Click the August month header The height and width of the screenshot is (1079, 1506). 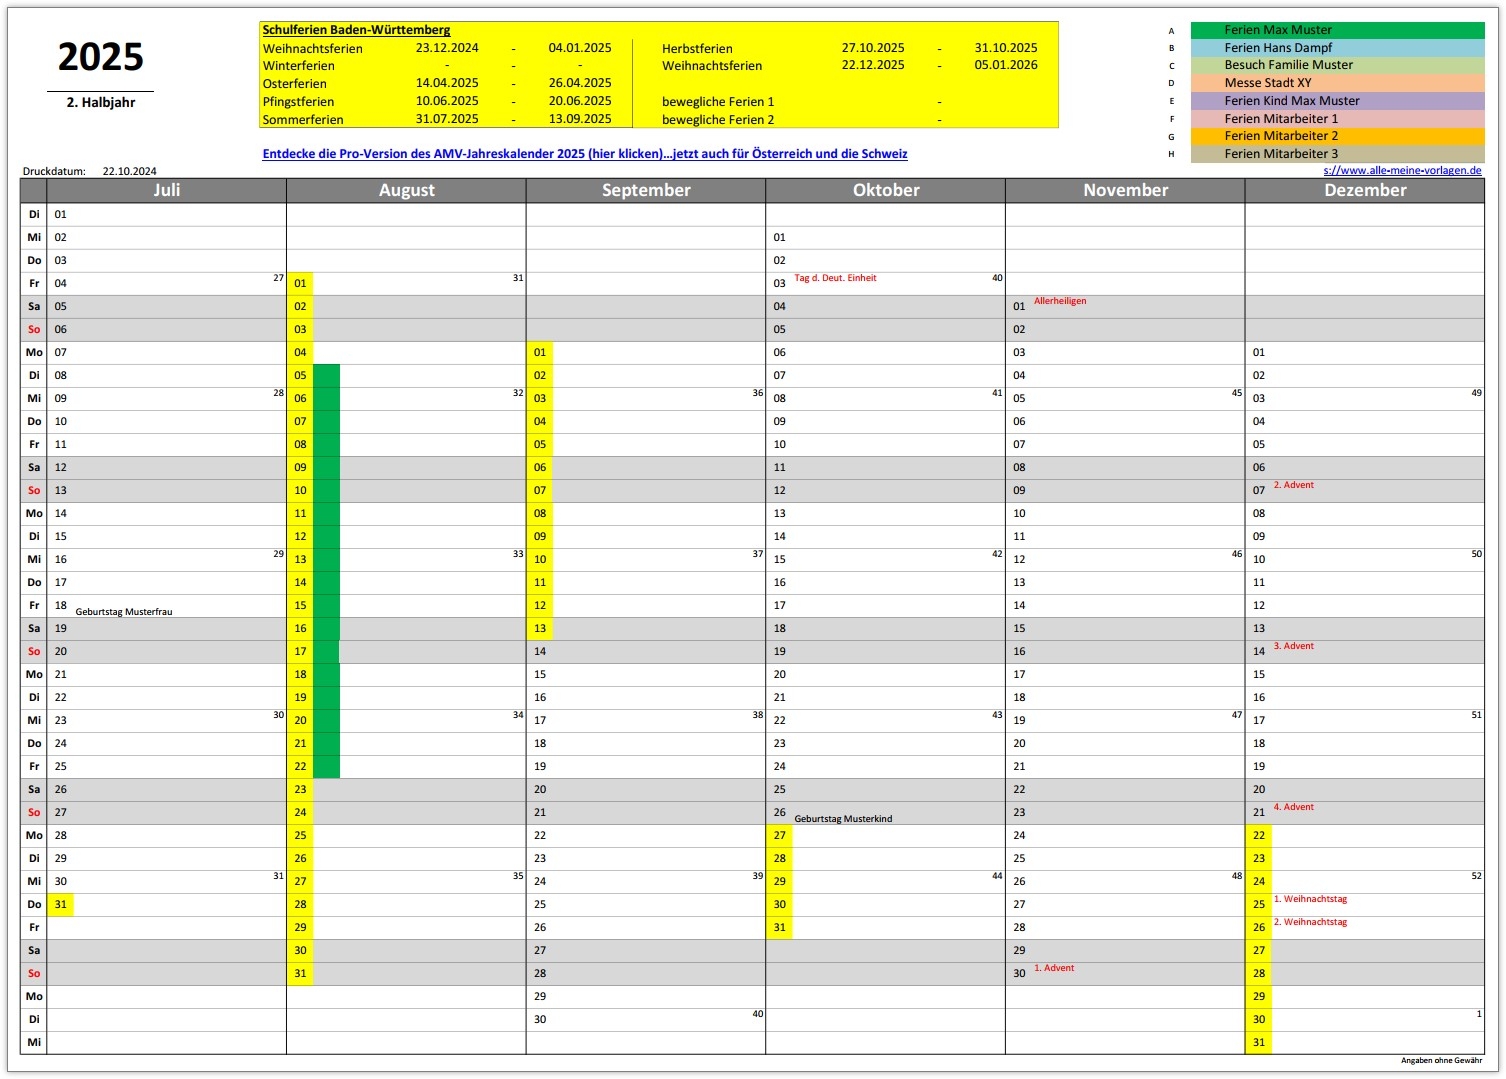point(407,190)
